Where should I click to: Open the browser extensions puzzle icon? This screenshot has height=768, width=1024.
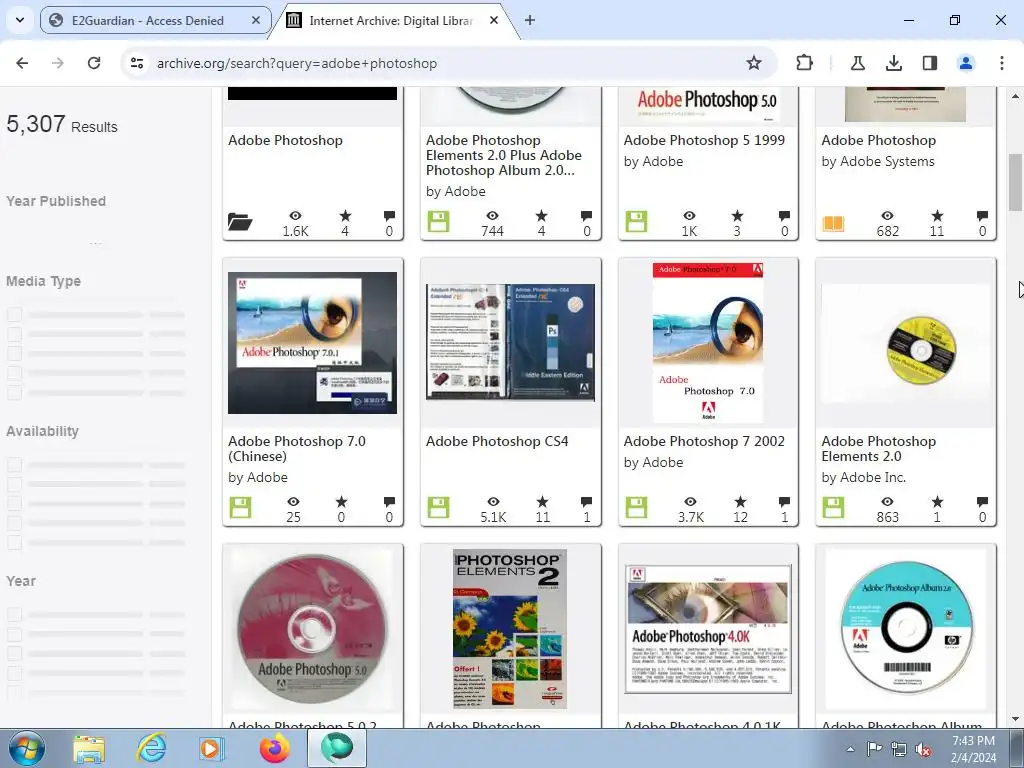tap(805, 63)
